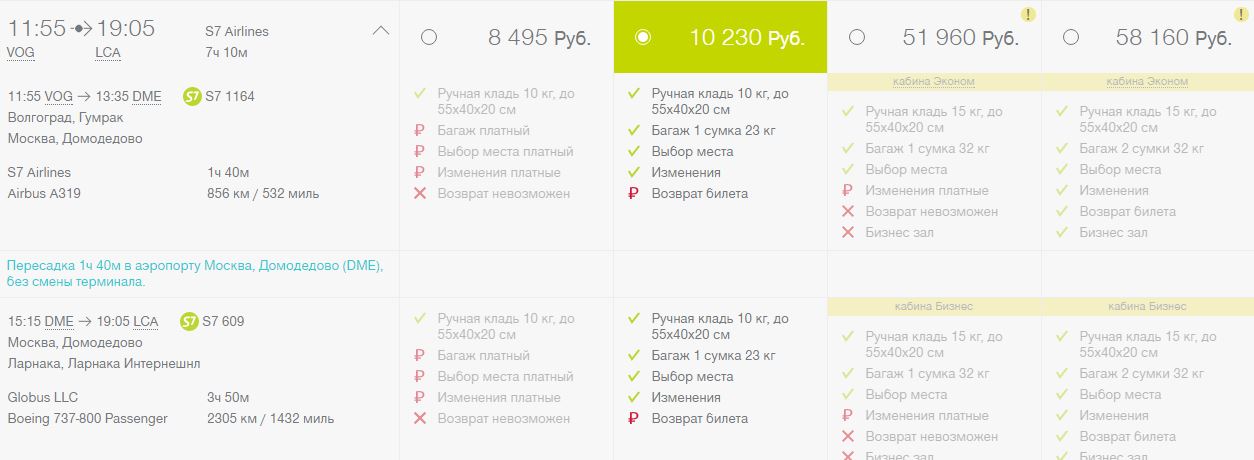Click the S7 logo beside flight S7 1164
Image resolution: width=1254 pixels, height=460 pixels.
point(193,97)
